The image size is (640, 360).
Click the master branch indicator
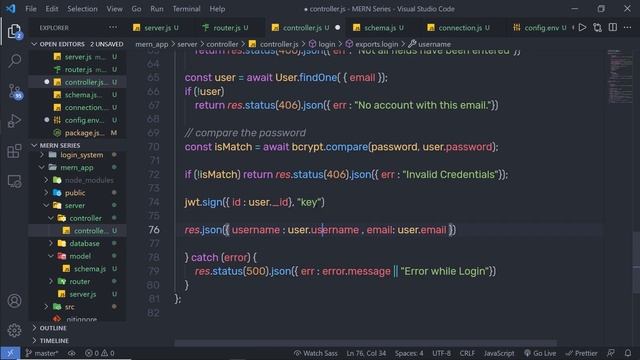point(42,353)
